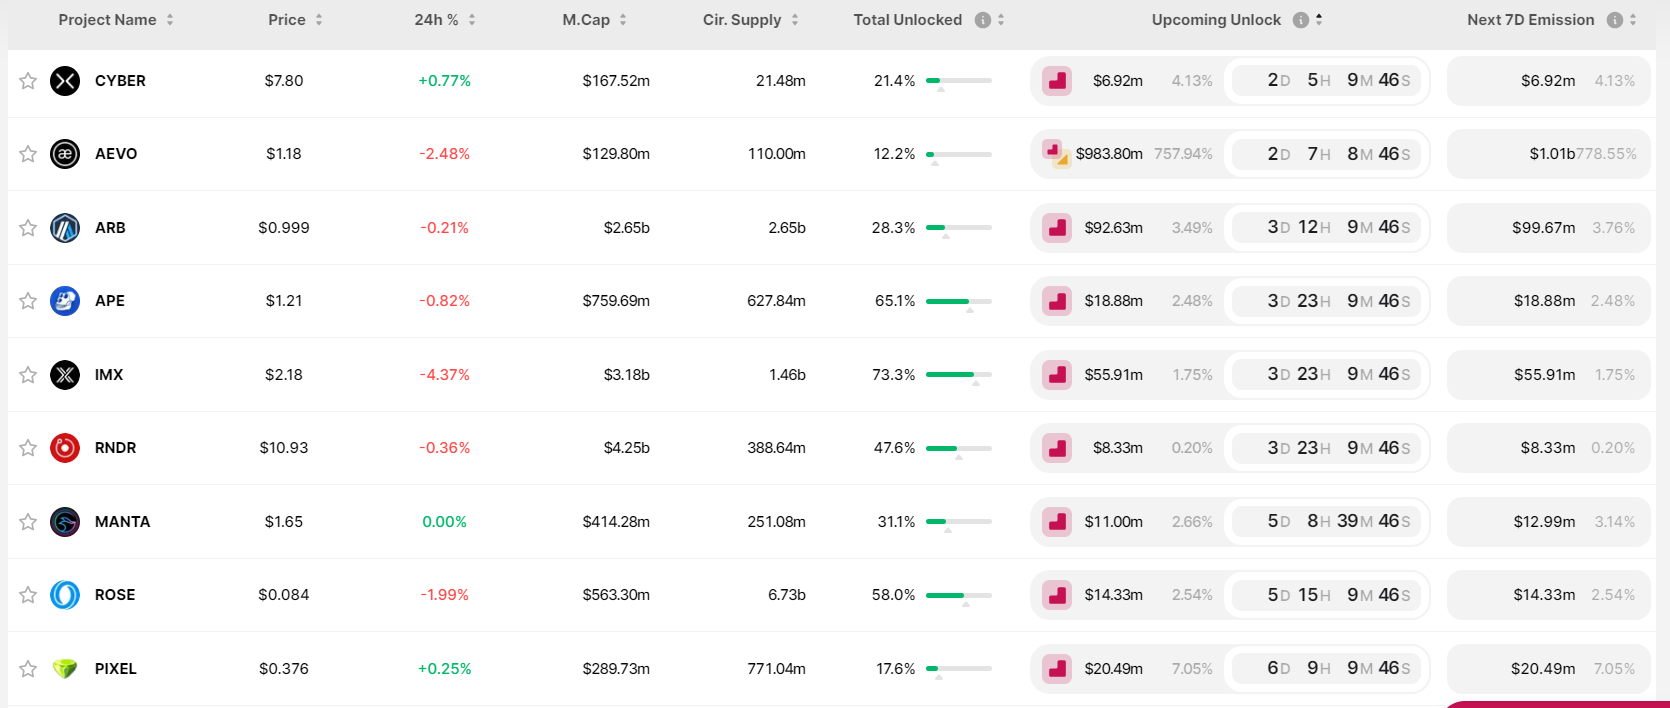The height and width of the screenshot is (708, 1670).
Task: Open the MANTA project link
Action: pos(122,522)
